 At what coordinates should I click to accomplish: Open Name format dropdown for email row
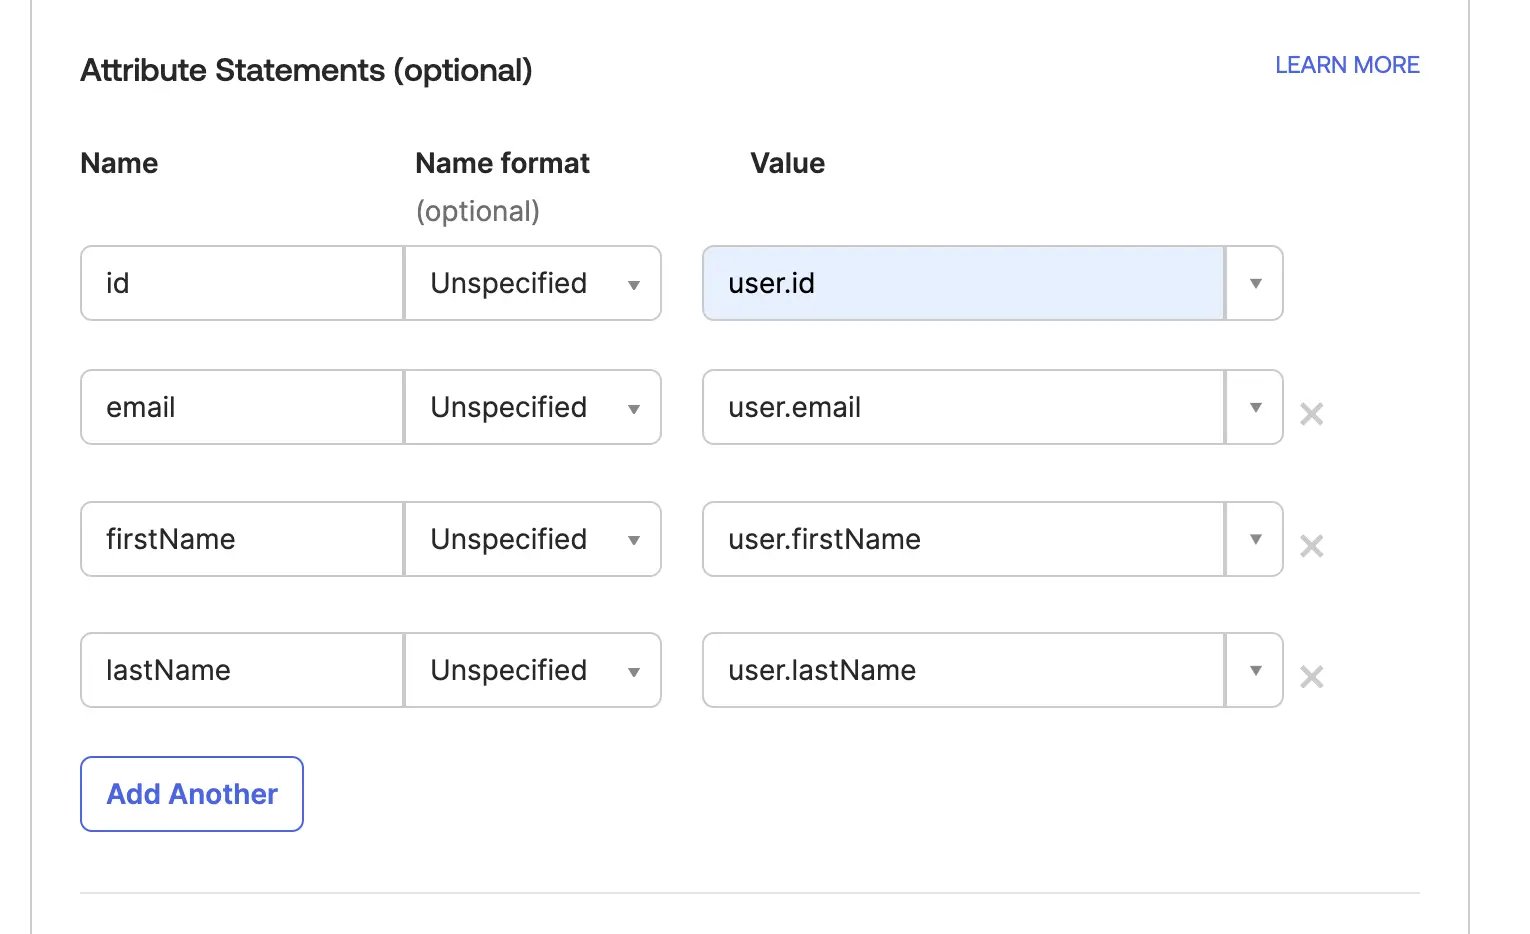click(533, 407)
